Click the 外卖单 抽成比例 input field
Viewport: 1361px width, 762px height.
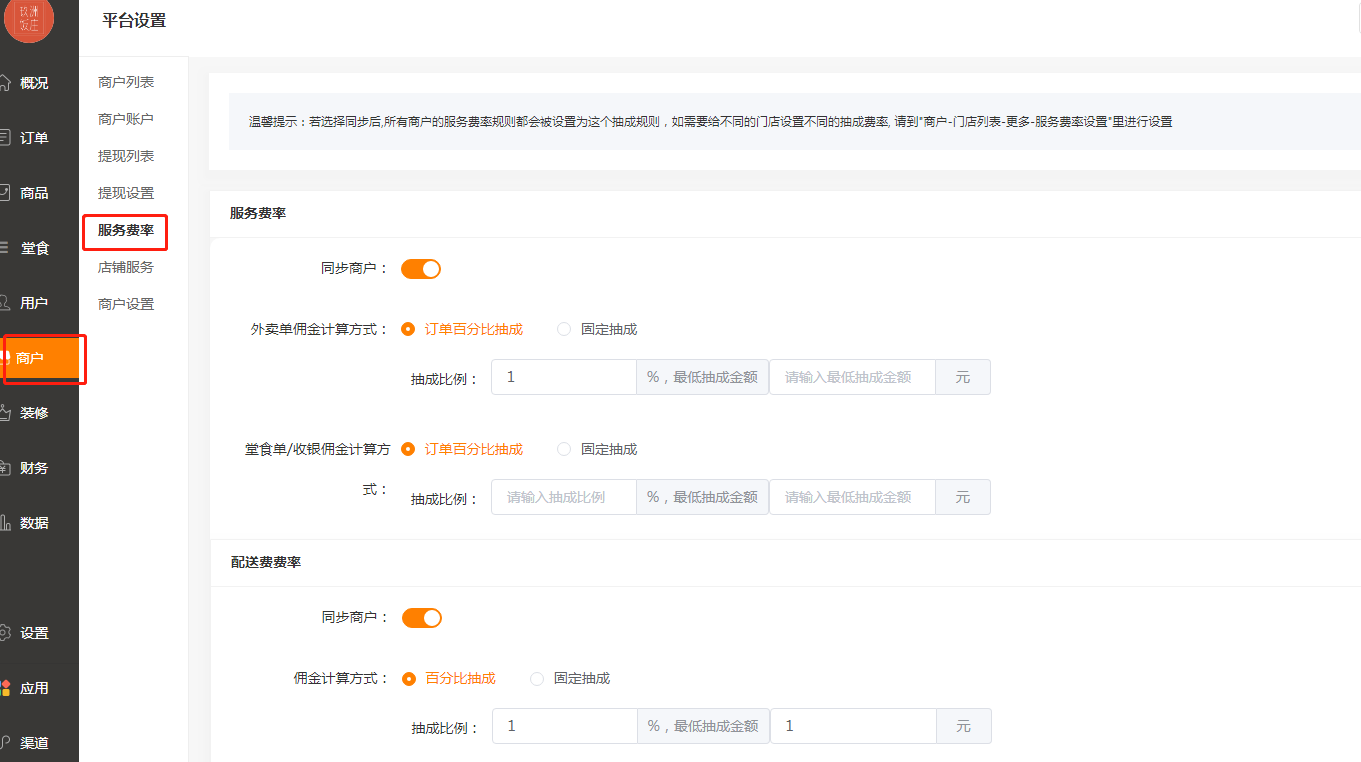pyautogui.click(x=564, y=377)
